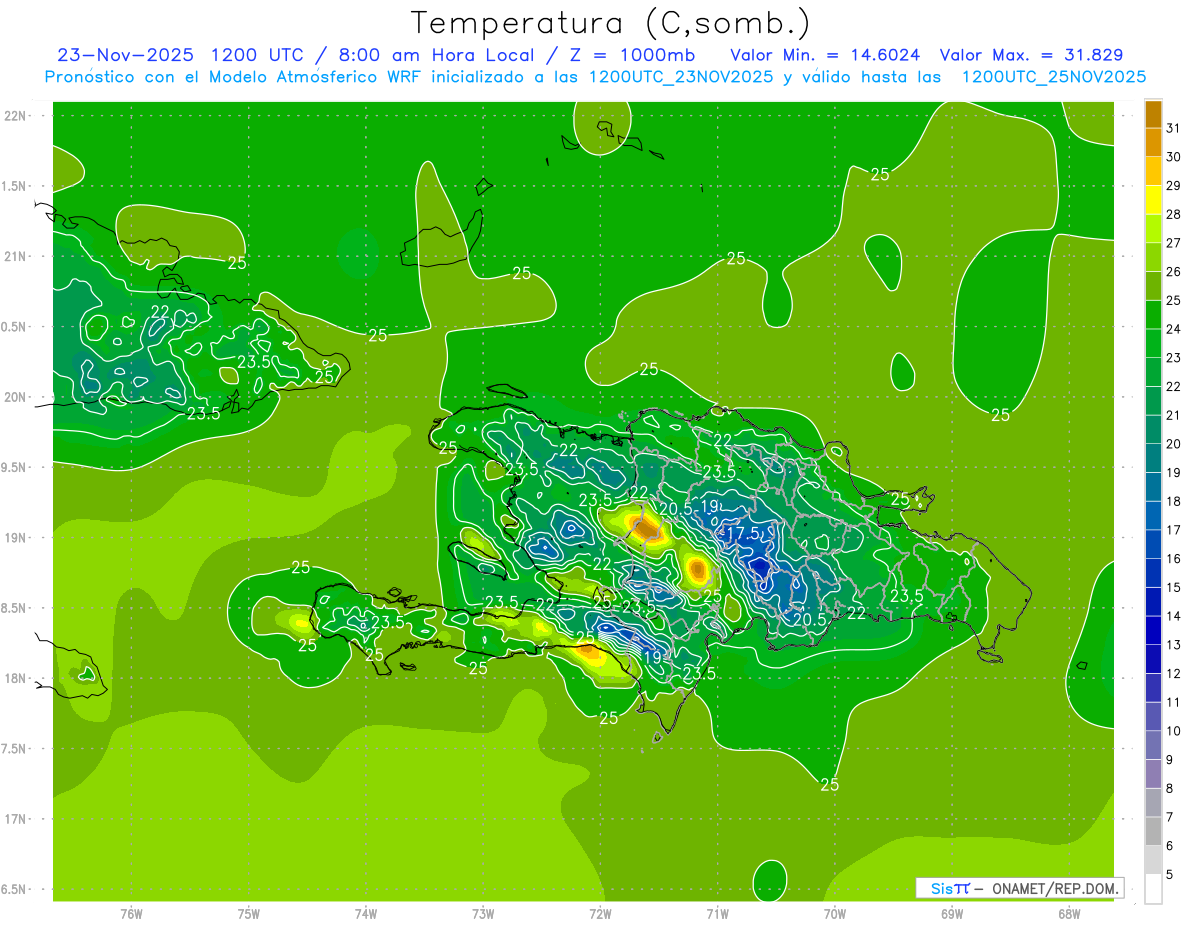The image size is (1200, 927).
Task: Click the 20N latitude axis label
Action: pyautogui.click(x=16, y=397)
